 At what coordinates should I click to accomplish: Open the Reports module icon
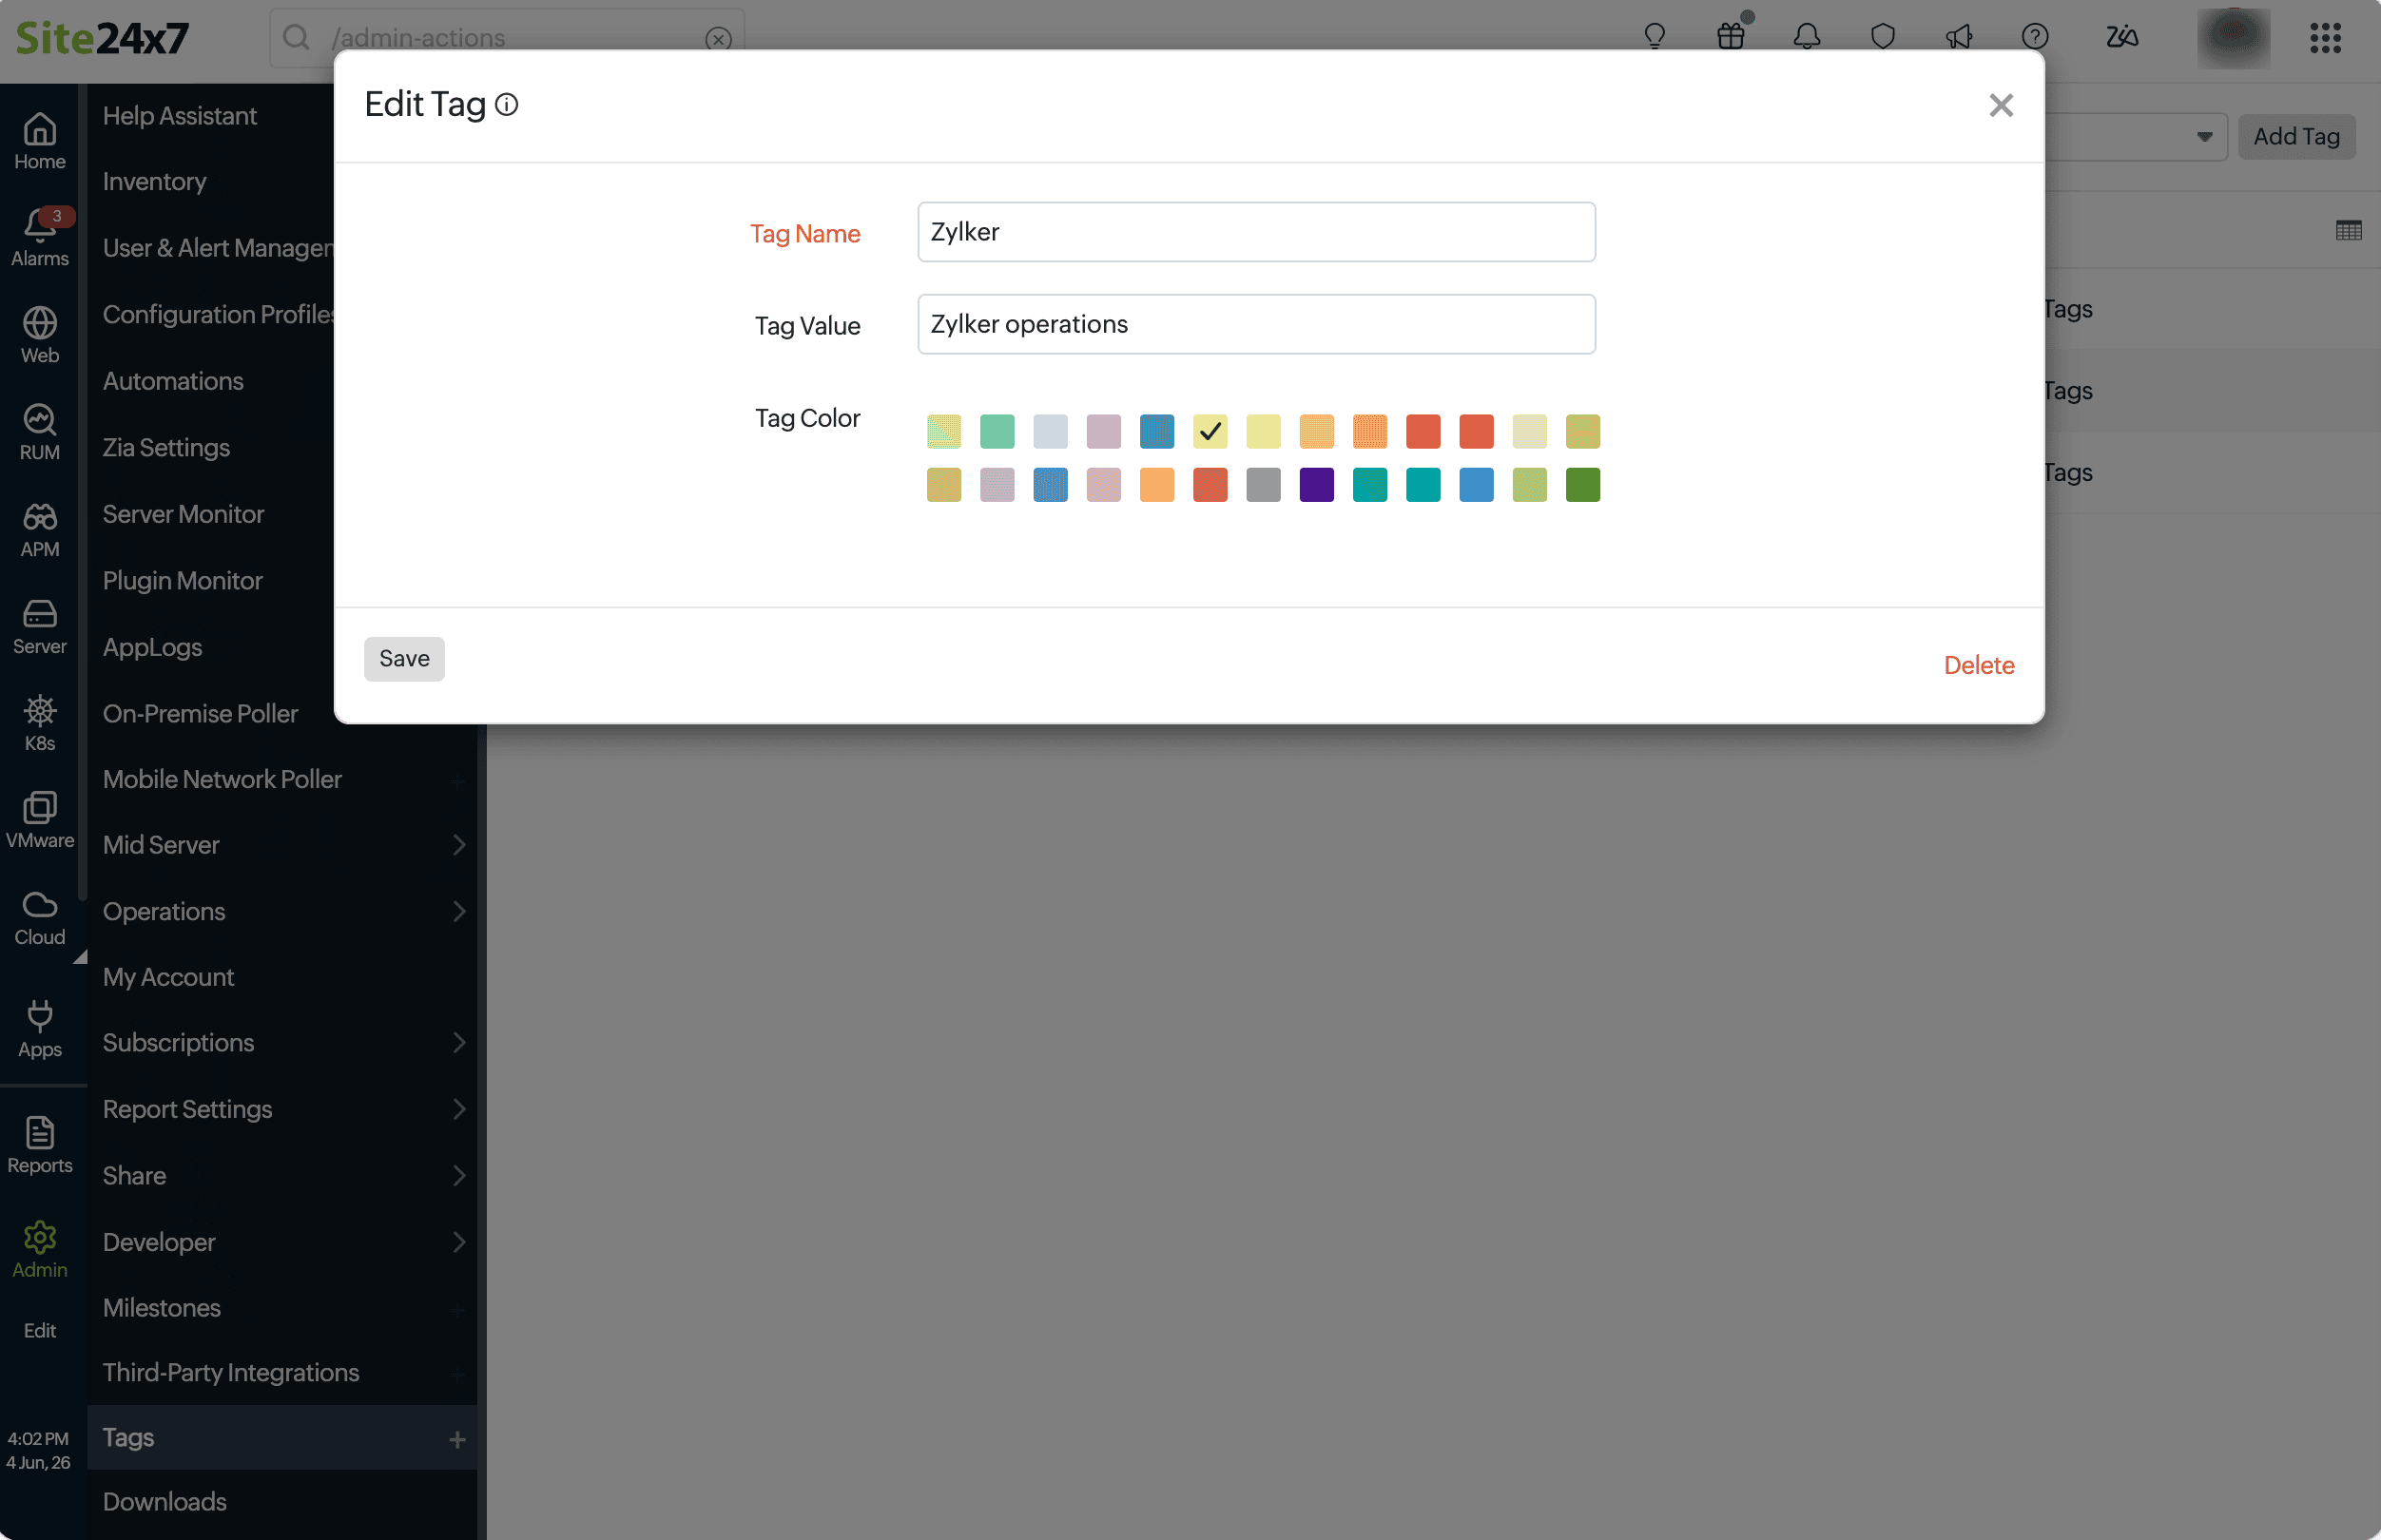point(40,1145)
